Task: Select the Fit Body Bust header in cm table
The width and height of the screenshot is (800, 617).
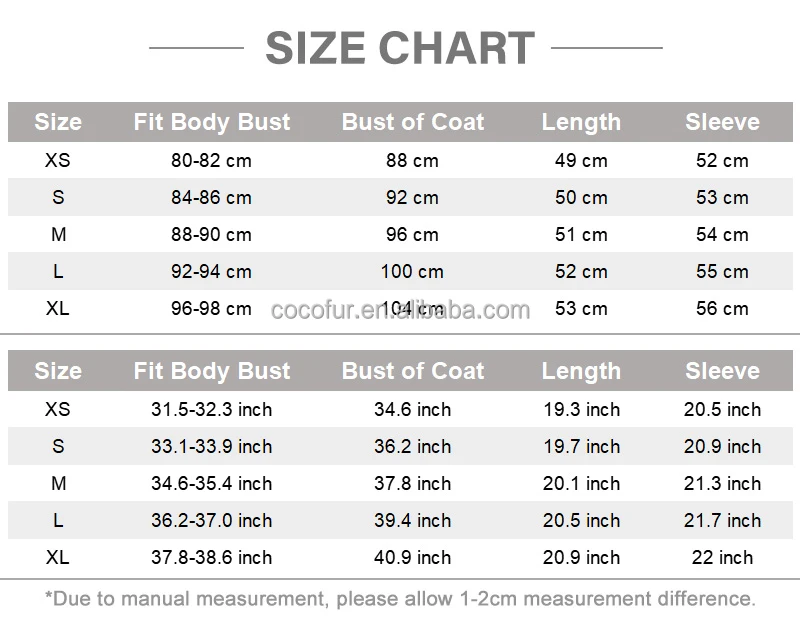Action: [212, 122]
